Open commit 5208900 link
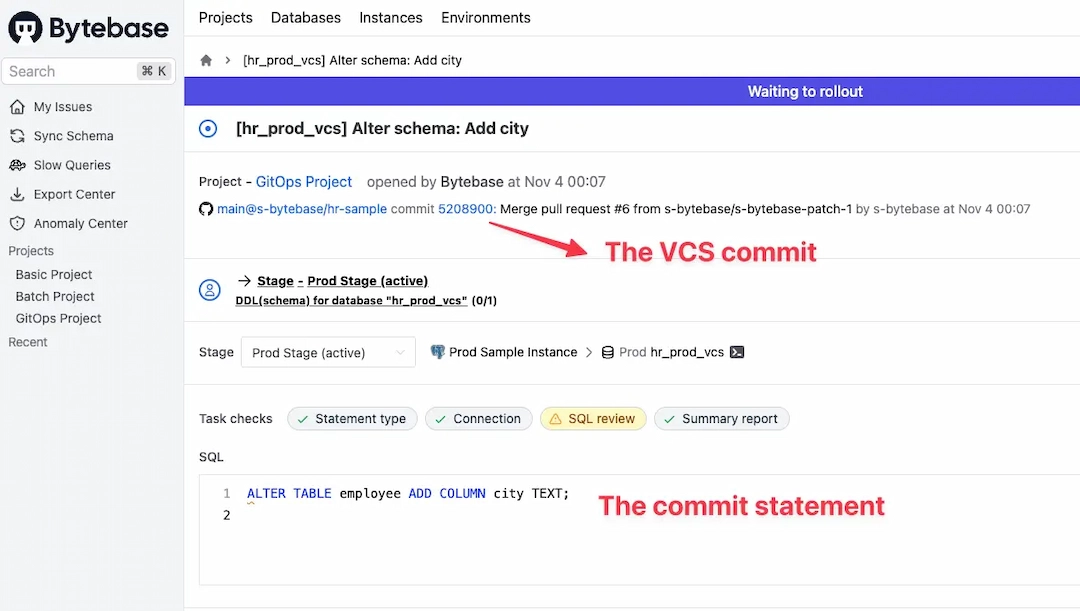Screen dimensions: 1080x611 pos(466,209)
